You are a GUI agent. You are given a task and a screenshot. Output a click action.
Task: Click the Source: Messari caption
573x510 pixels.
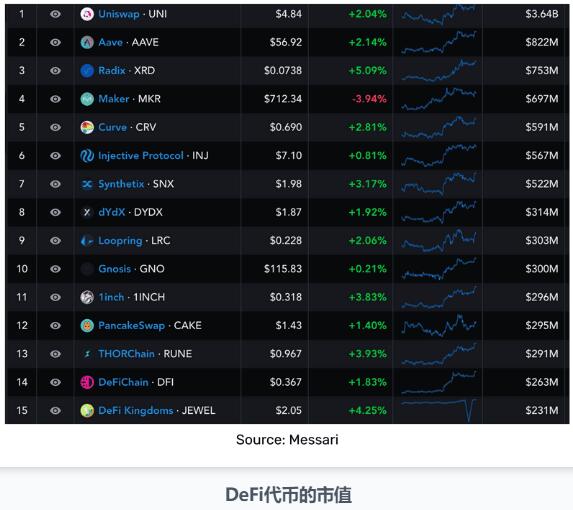pyautogui.click(x=287, y=439)
